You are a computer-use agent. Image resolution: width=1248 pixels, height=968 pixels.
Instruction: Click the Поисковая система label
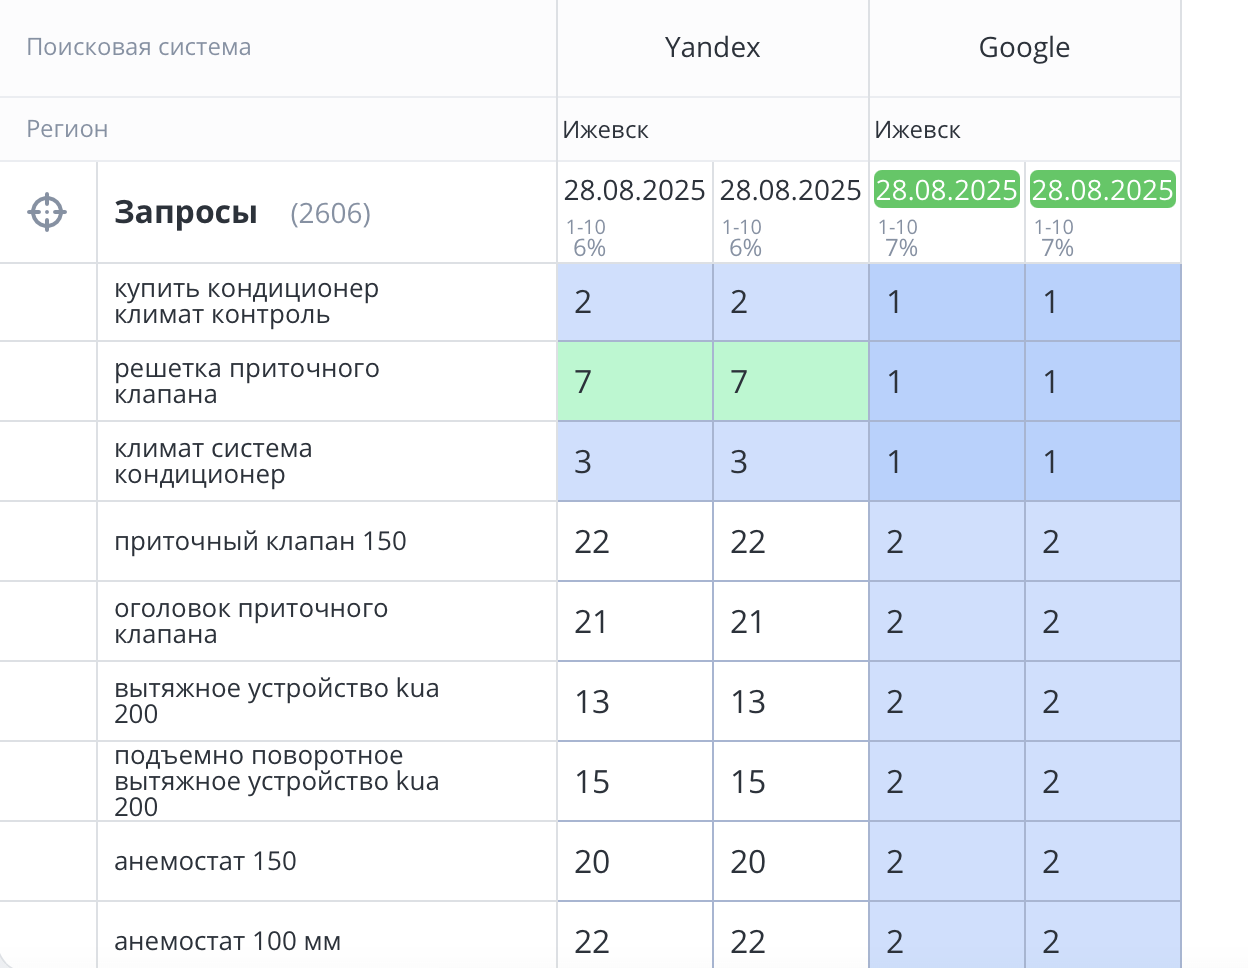[138, 47]
